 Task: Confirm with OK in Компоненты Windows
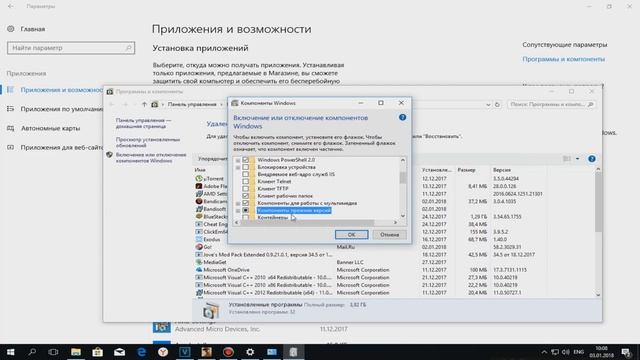(351, 235)
